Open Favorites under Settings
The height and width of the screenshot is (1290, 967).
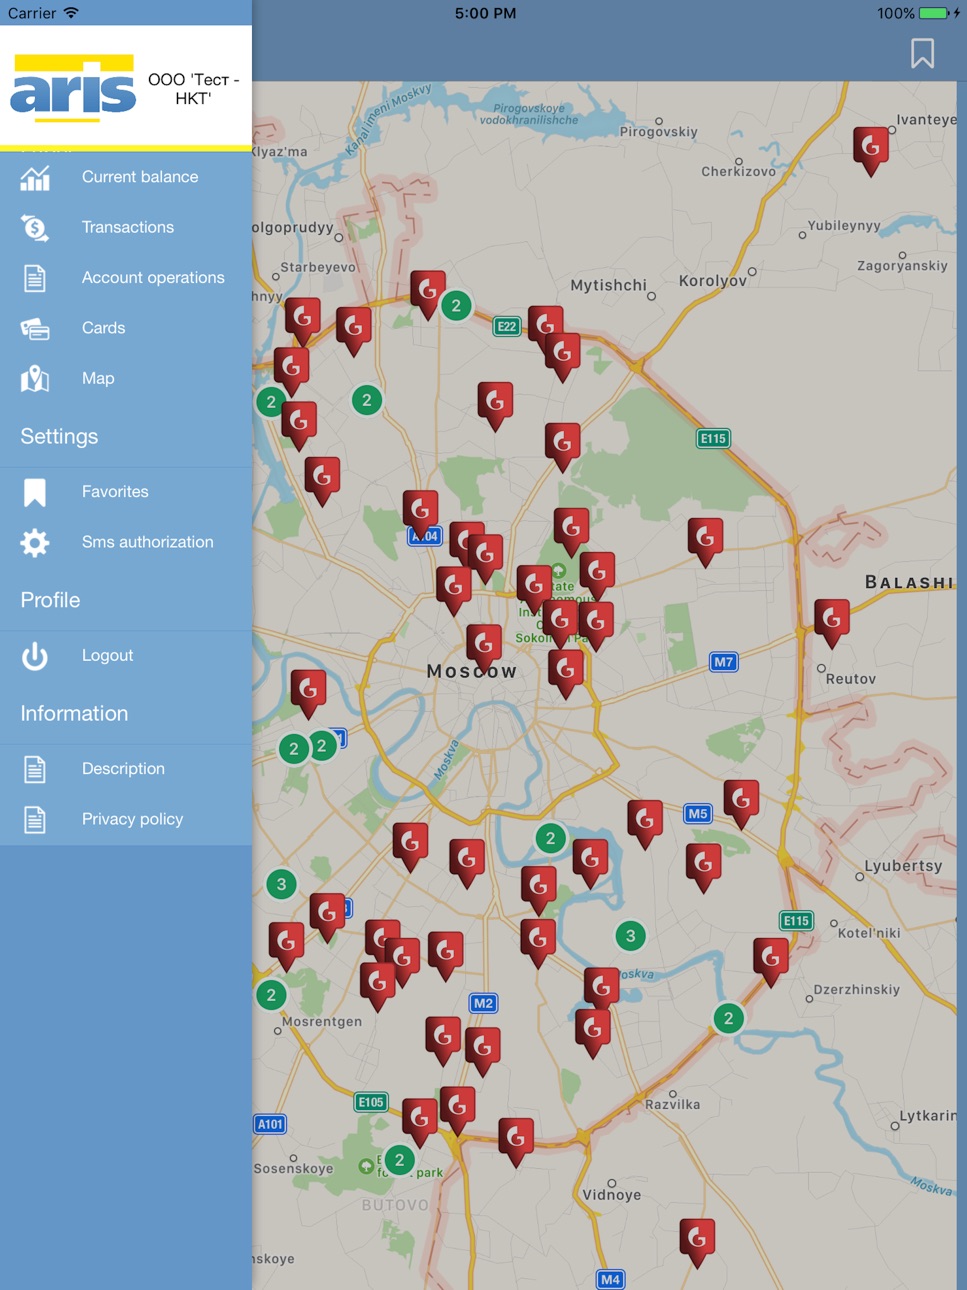point(126,491)
